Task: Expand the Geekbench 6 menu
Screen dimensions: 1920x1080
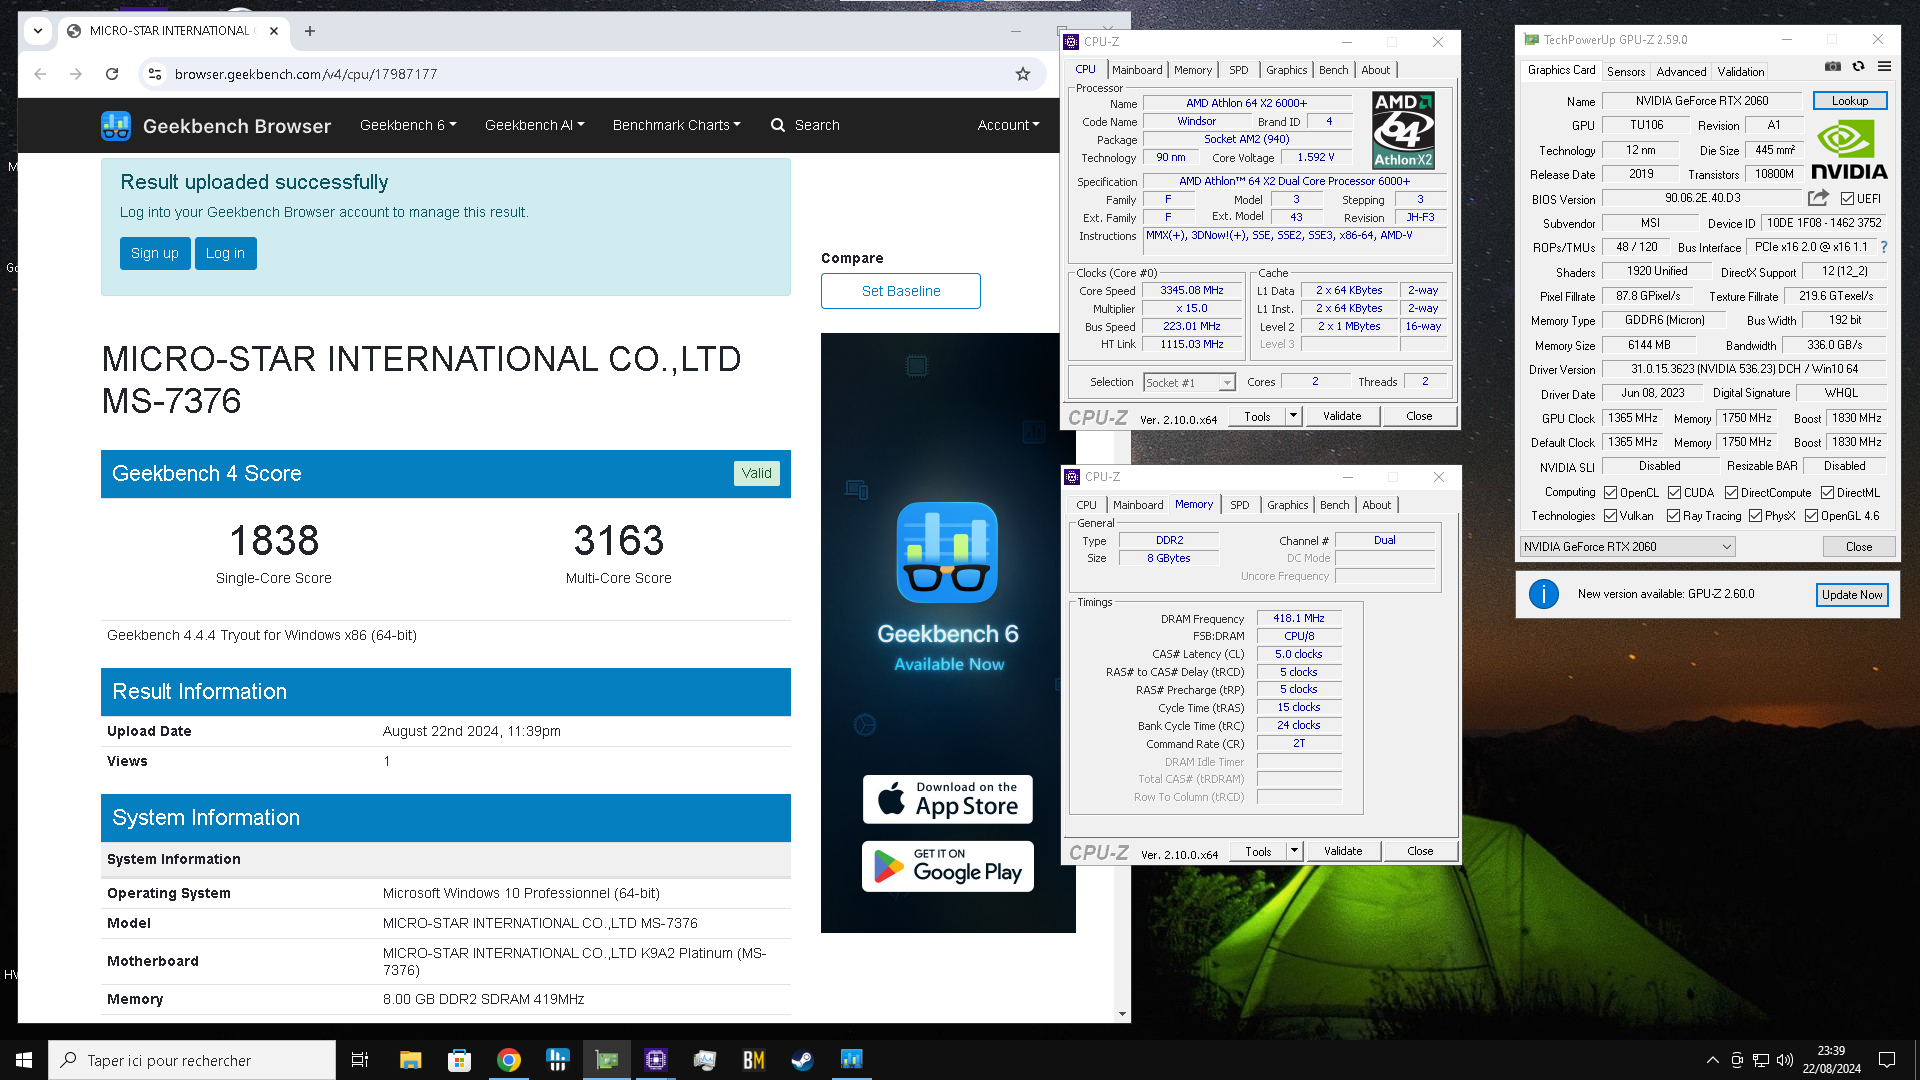Action: [x=408, y=125]
